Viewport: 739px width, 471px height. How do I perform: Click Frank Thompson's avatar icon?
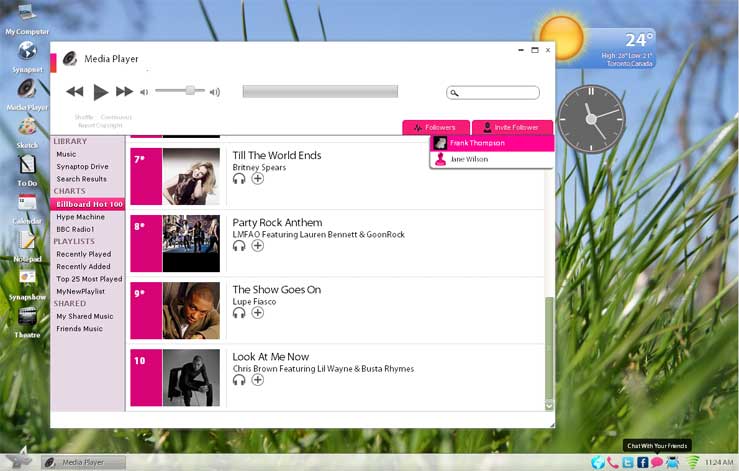[x=440, y=143]
